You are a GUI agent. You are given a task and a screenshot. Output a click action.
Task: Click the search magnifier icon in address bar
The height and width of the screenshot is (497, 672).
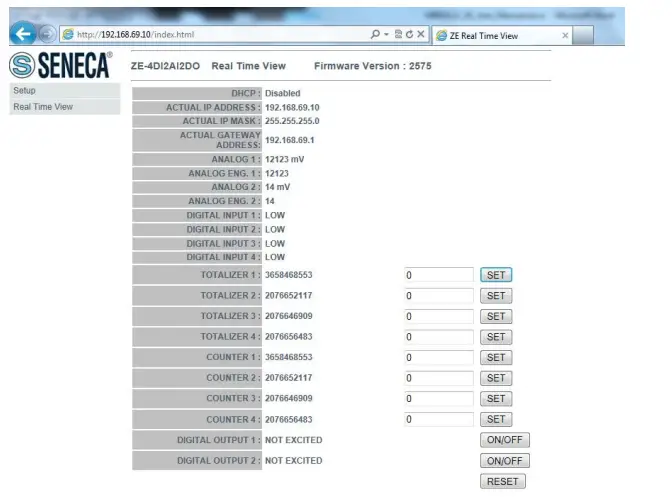(x=375, y=34)
